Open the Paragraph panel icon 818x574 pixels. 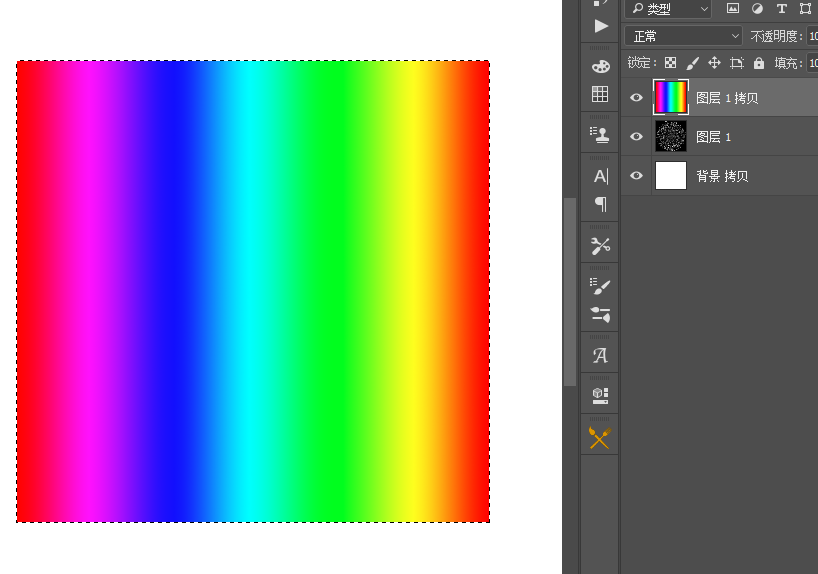[601, 204]
